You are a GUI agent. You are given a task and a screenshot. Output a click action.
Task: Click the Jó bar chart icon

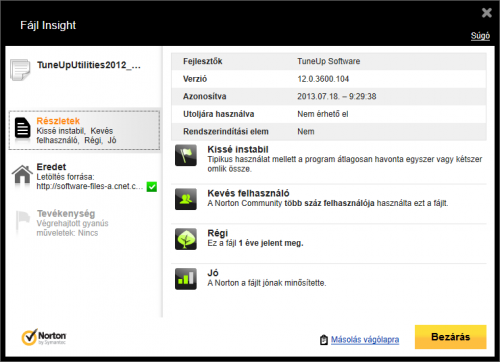[186, 279]
